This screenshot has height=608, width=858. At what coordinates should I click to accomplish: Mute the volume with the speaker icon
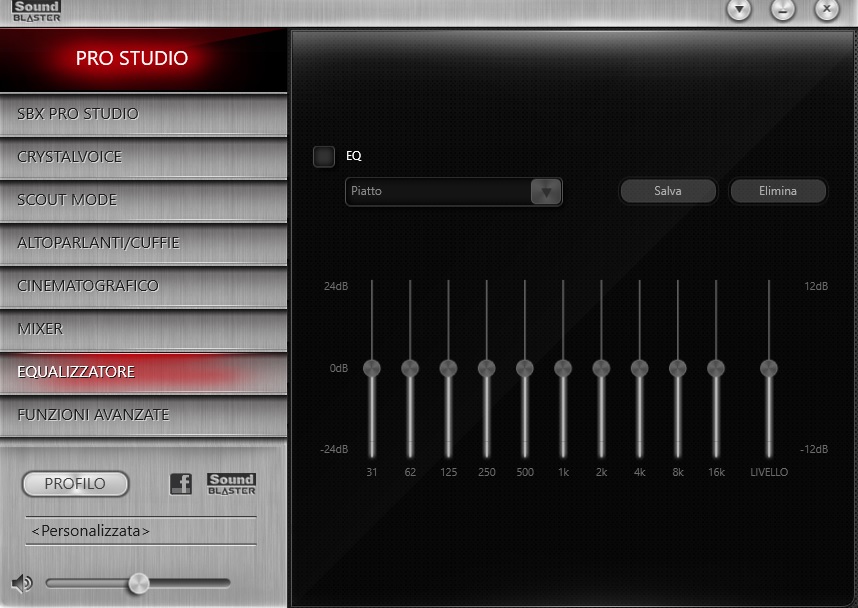pyautogui.click(x=22, y=583)
